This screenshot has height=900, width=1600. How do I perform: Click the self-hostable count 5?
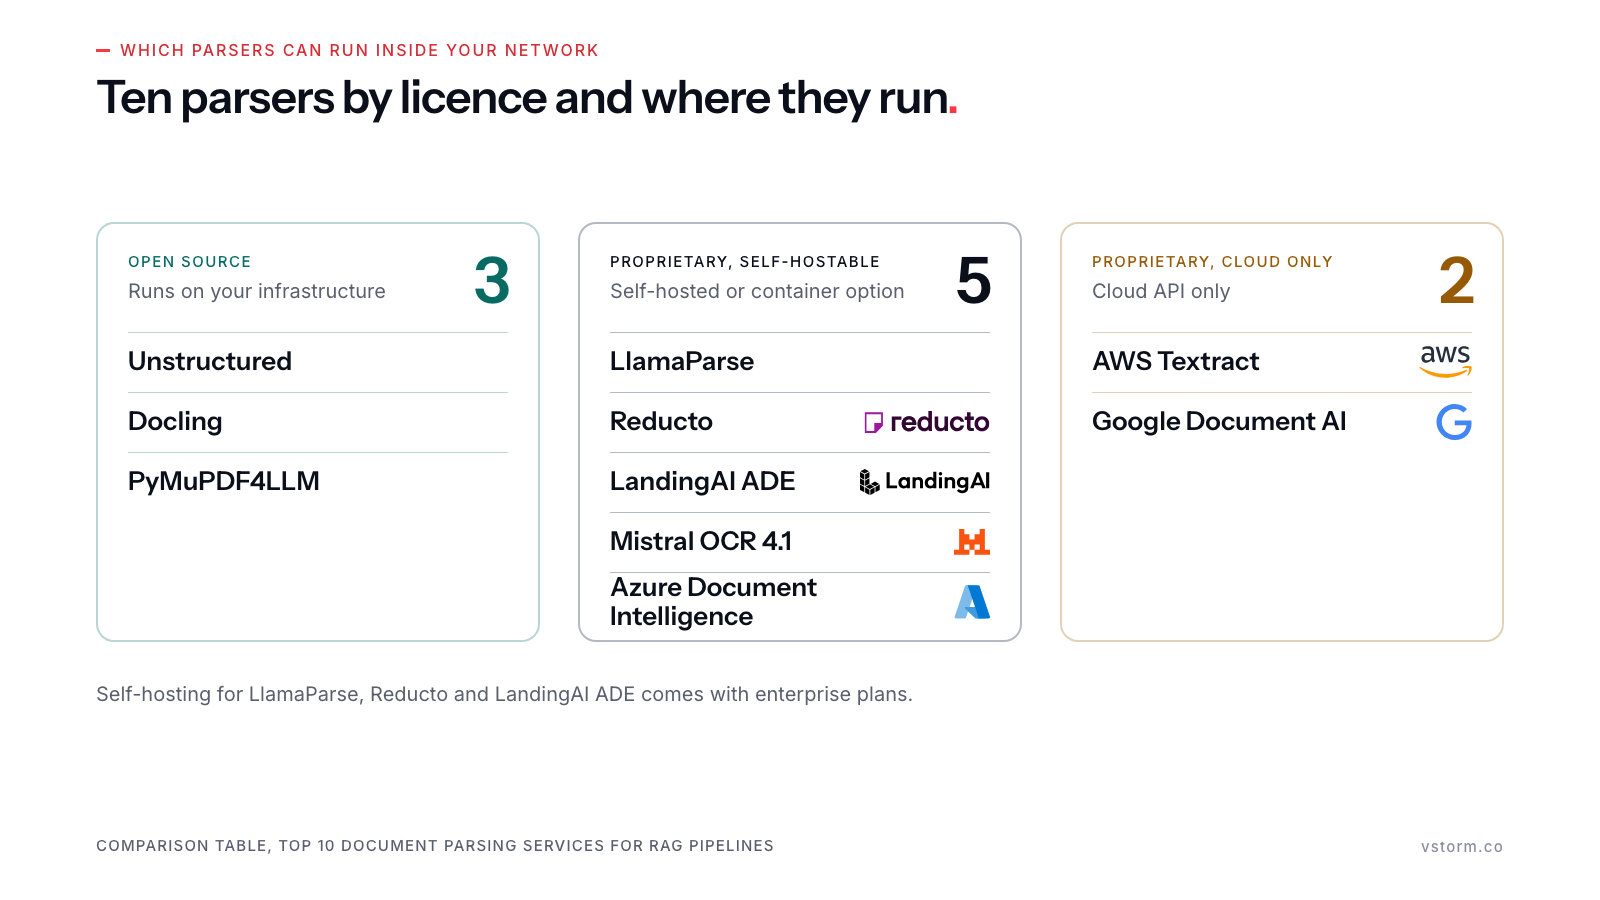pyautogui.click(x=974, y=281)
